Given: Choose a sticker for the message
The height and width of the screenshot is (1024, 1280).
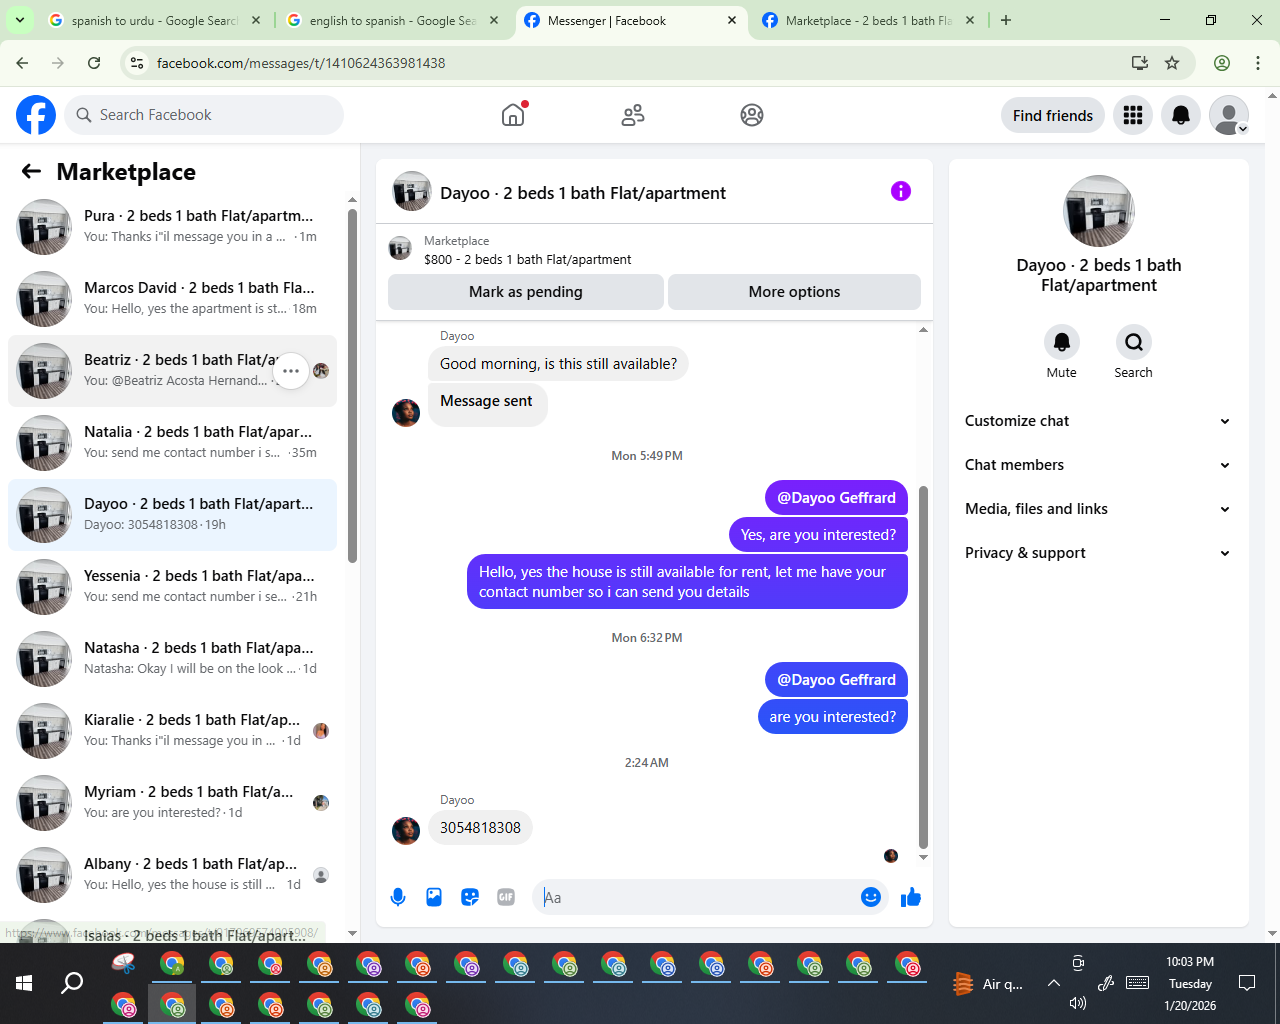Looking at the screenshot, I should (470, 897).
